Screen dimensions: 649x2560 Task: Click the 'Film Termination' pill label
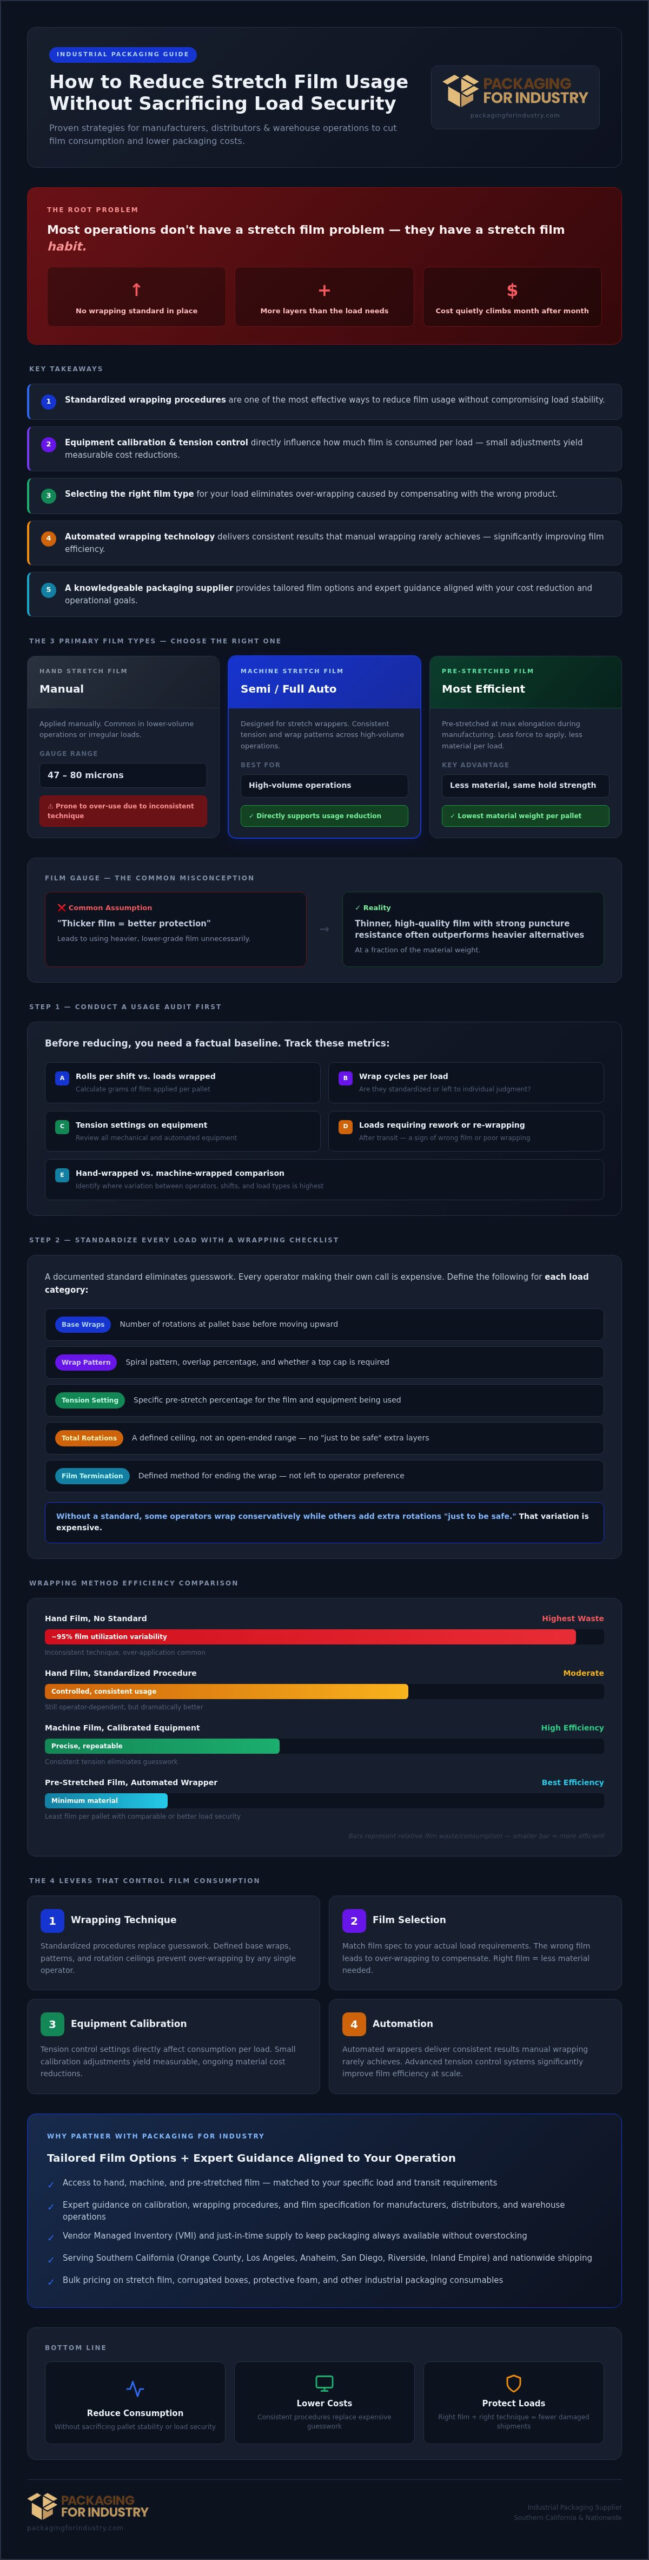click(92, 1475)
